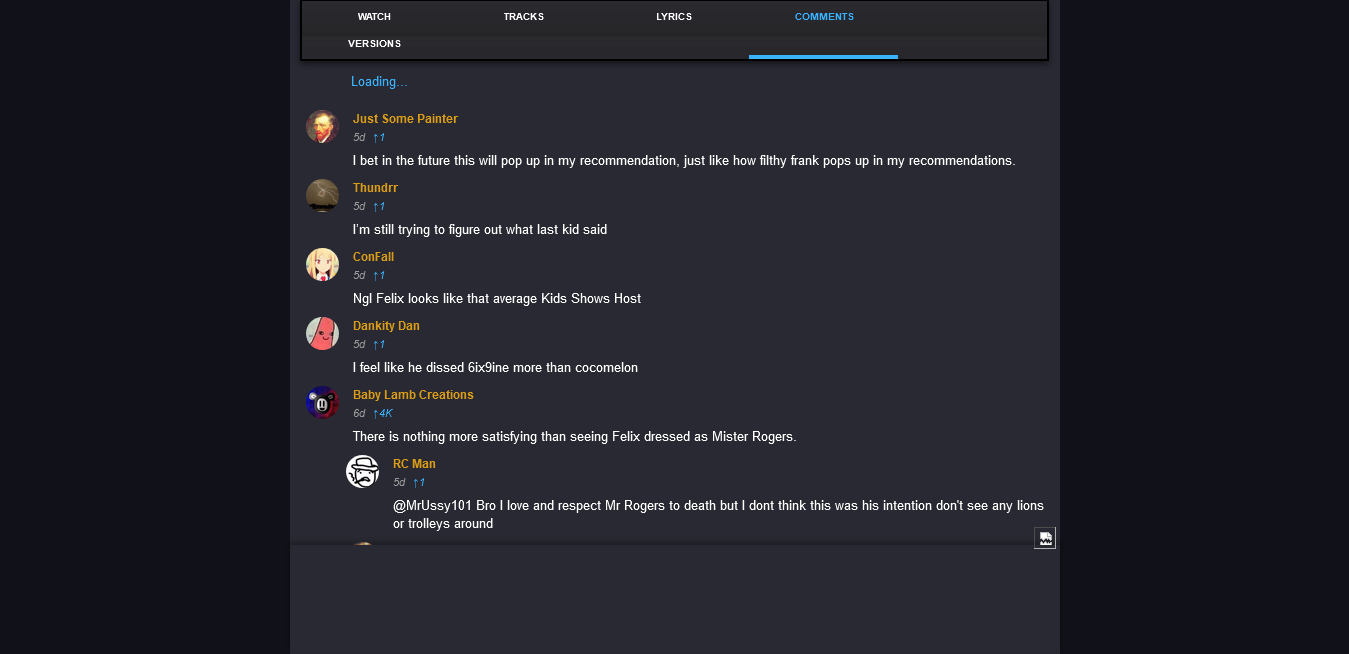Click Dankity Dan's profile picture
Screen dimensions: 1349x654
[x=322, y=334]
